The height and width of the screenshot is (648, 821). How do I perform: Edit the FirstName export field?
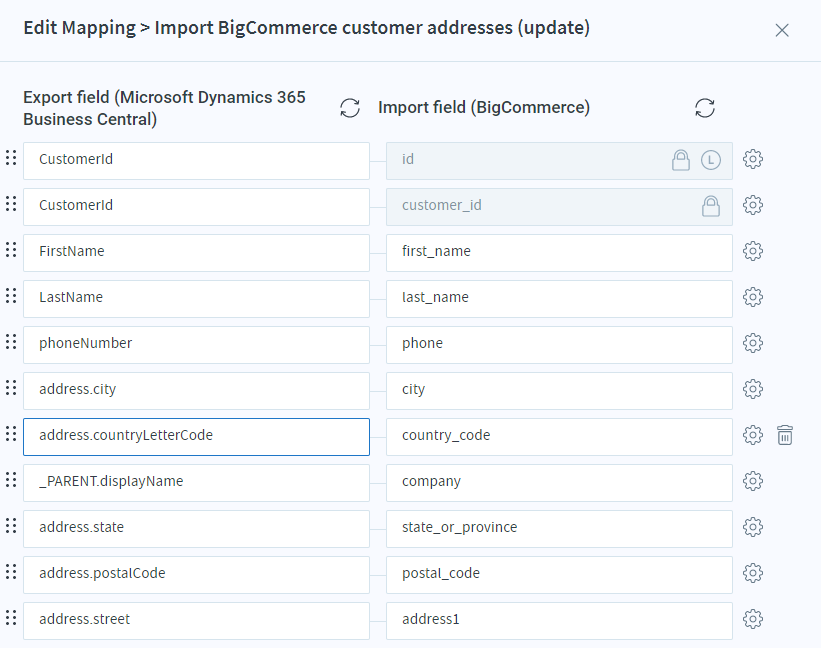click(x=196, y=253)
